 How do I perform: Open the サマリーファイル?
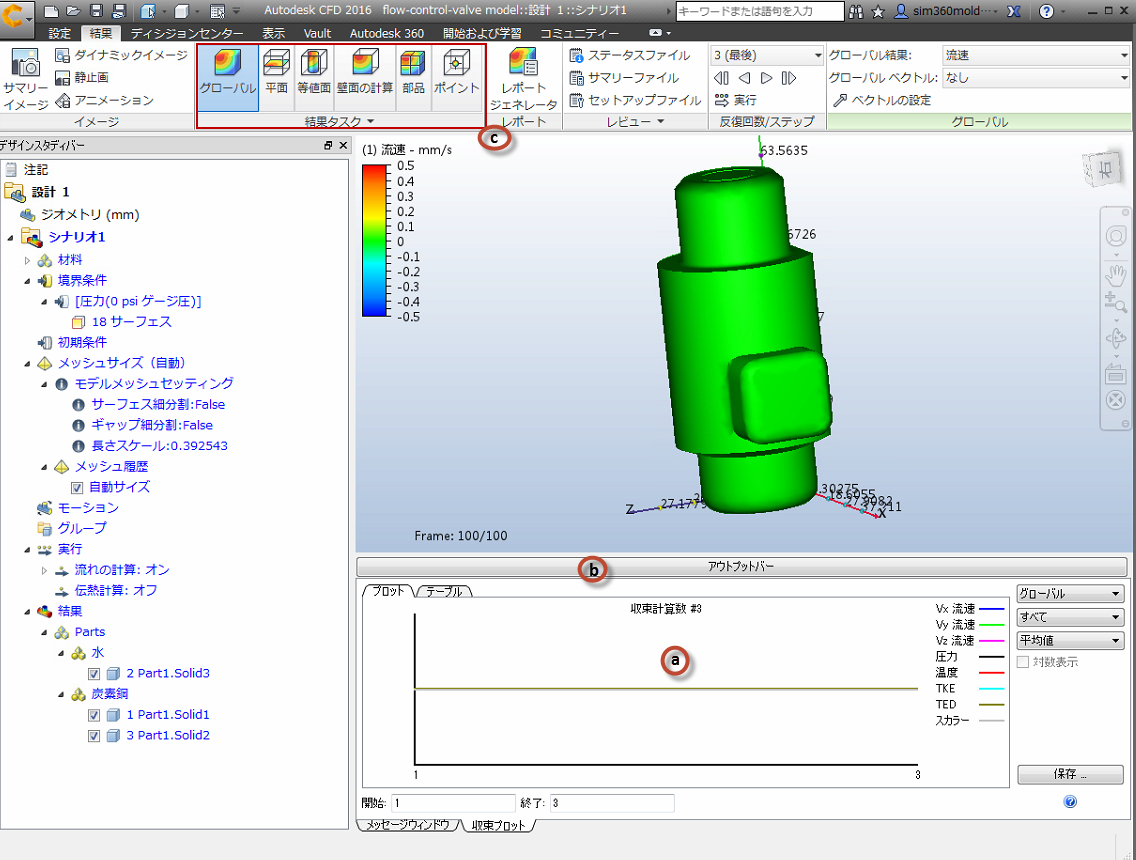pyautogui.click(x=624, y=78)
